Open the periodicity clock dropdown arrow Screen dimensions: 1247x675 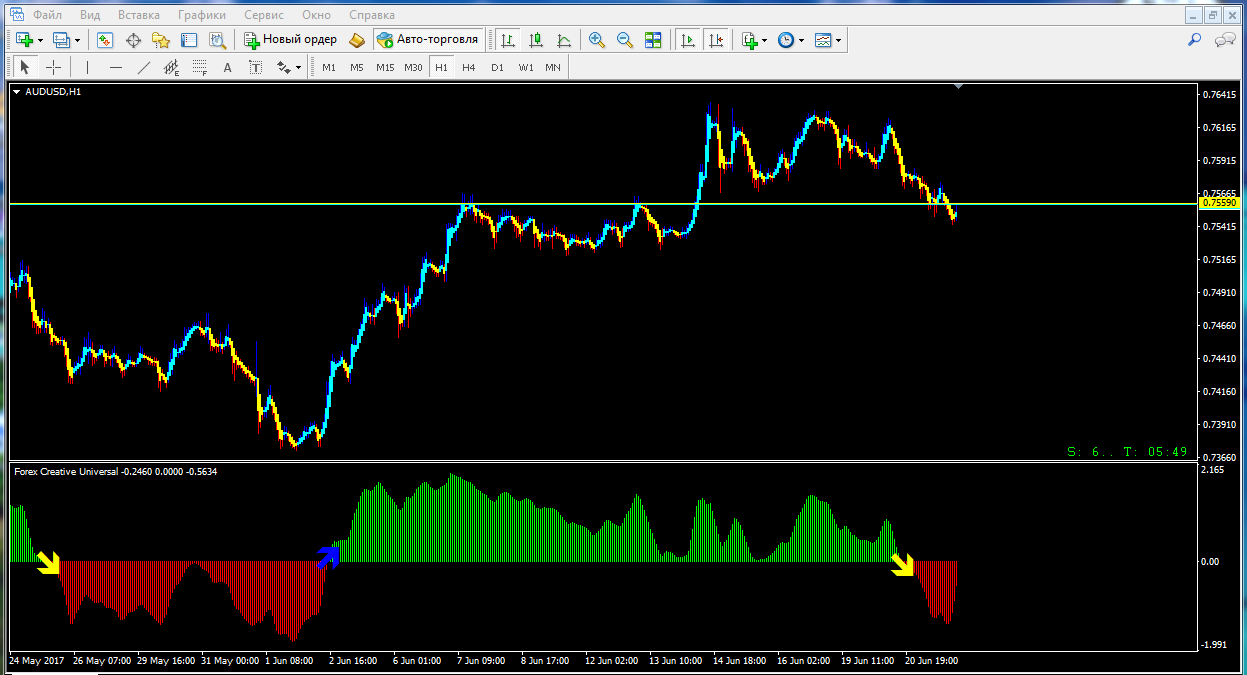point(802,41)
